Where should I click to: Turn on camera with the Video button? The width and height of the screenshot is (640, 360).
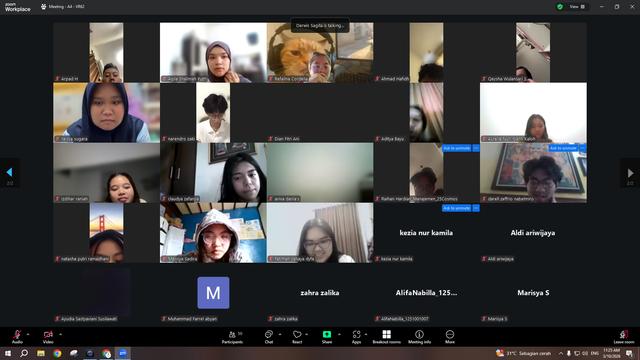click(48, 337)
